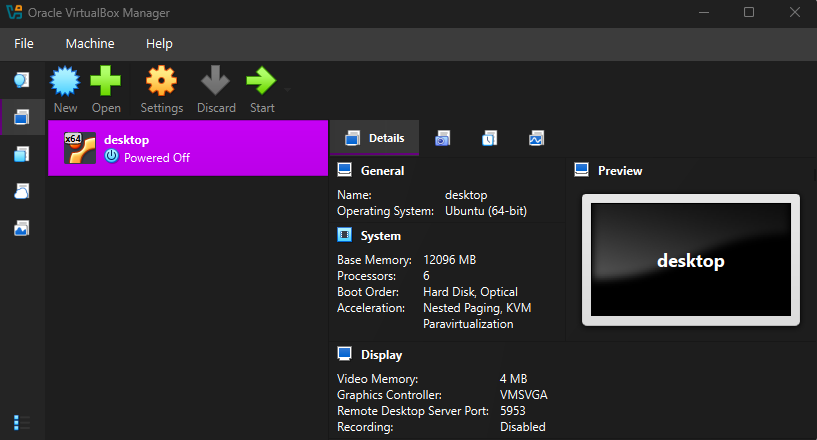Click the Recording "Disabled" value
The width and height of the screenshot is (817, 440).
523,427
